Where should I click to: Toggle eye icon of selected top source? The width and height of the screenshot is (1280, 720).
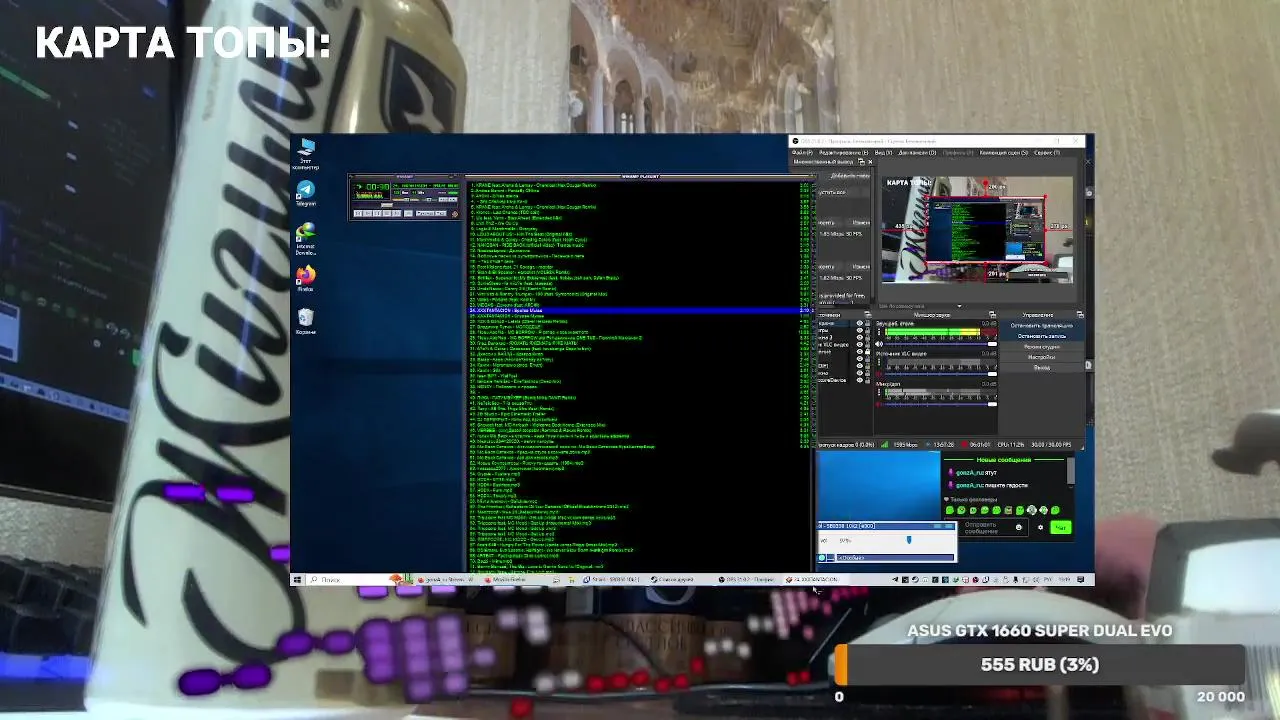pos(859,323)
